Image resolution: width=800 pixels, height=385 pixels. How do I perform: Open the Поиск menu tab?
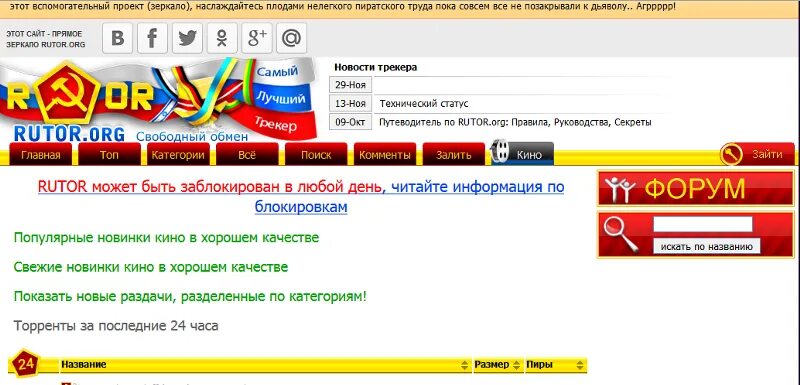pyautogui.click(x=316, y=155)
